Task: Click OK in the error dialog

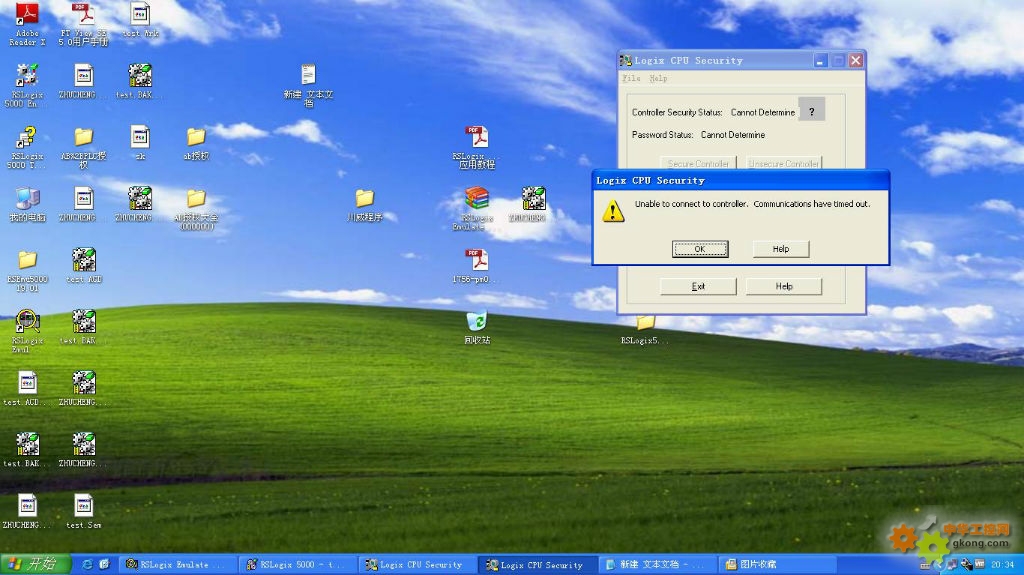Action: (x=700, y=249)
